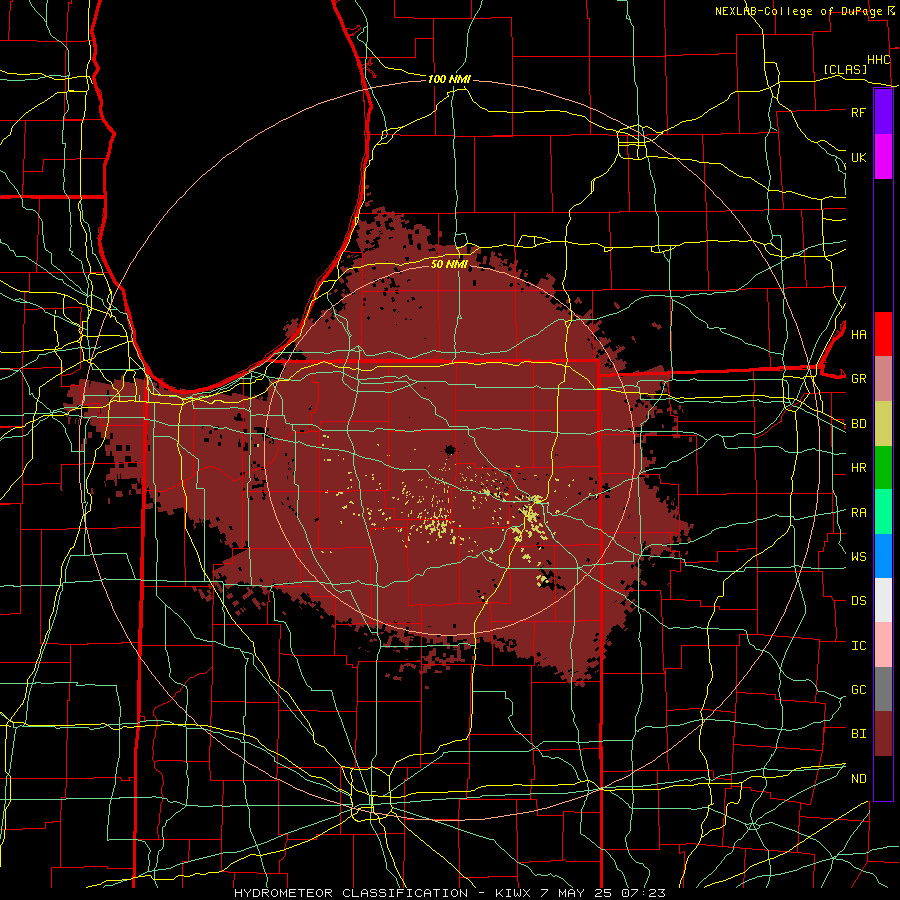900x900 pixels.
Task: Click the DS legend label
Action: pyautogui.click(x=858, y=601)
